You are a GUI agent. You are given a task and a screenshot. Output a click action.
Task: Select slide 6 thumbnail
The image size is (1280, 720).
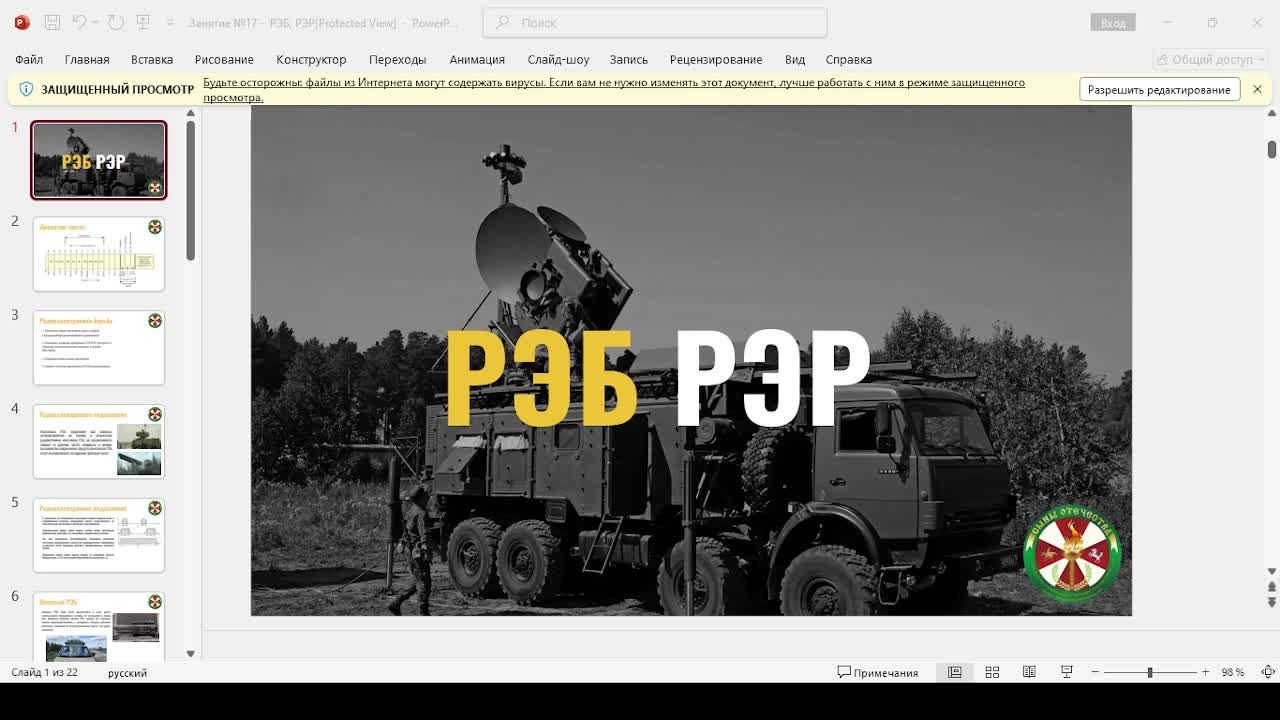click(99, 627)
